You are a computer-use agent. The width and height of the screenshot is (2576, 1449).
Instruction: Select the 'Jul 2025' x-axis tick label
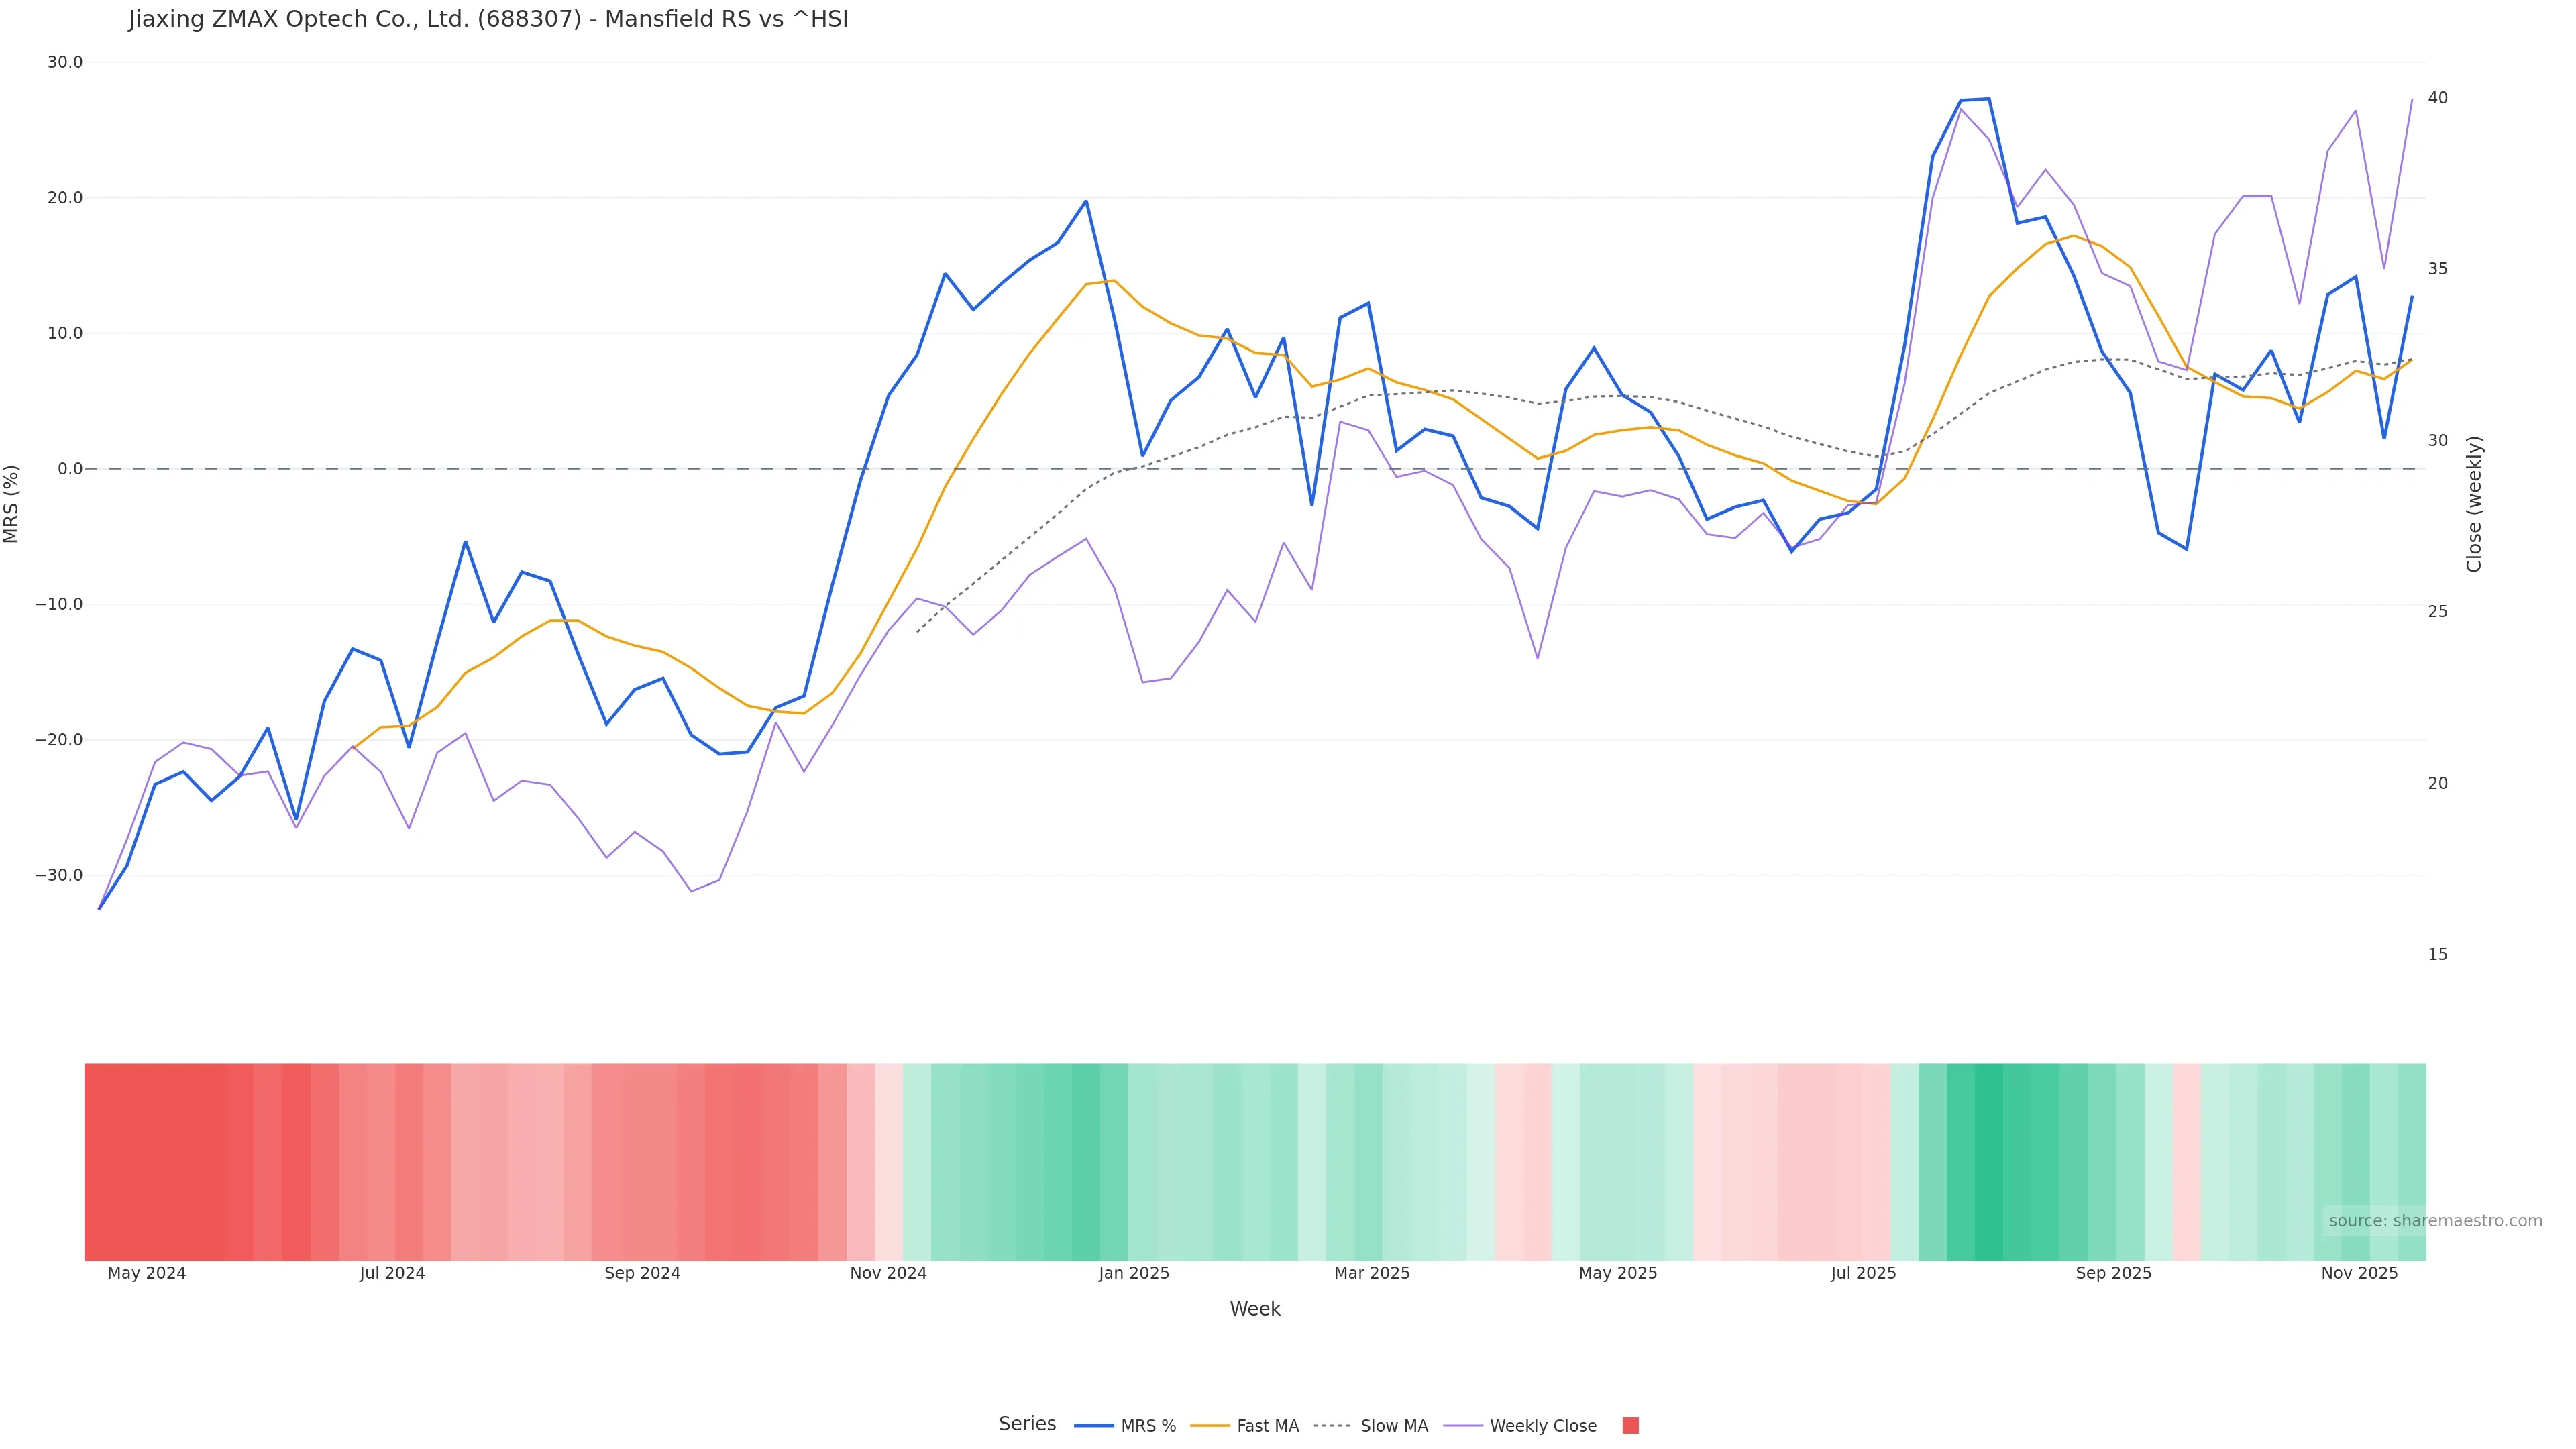tap(1863, 1273)
